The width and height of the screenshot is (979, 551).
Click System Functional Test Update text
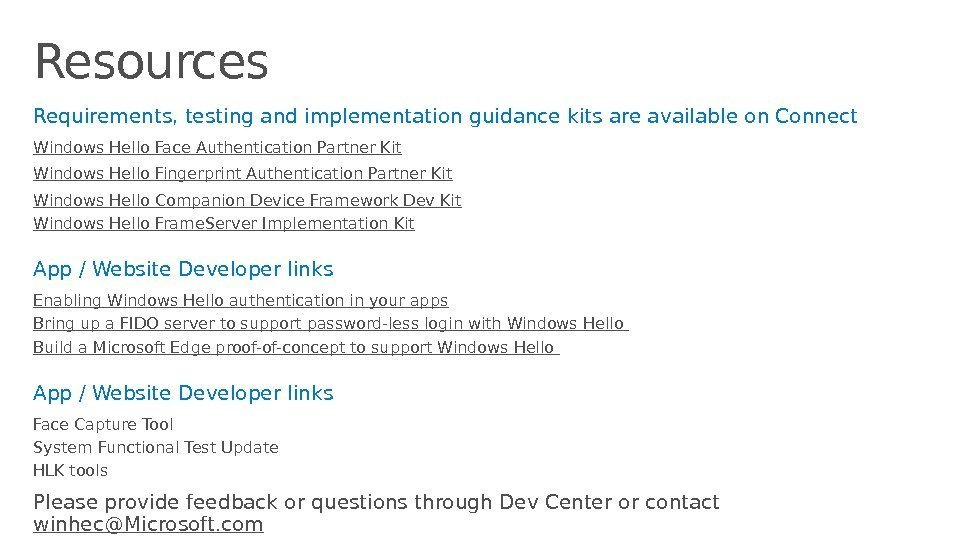click(156, 447)
